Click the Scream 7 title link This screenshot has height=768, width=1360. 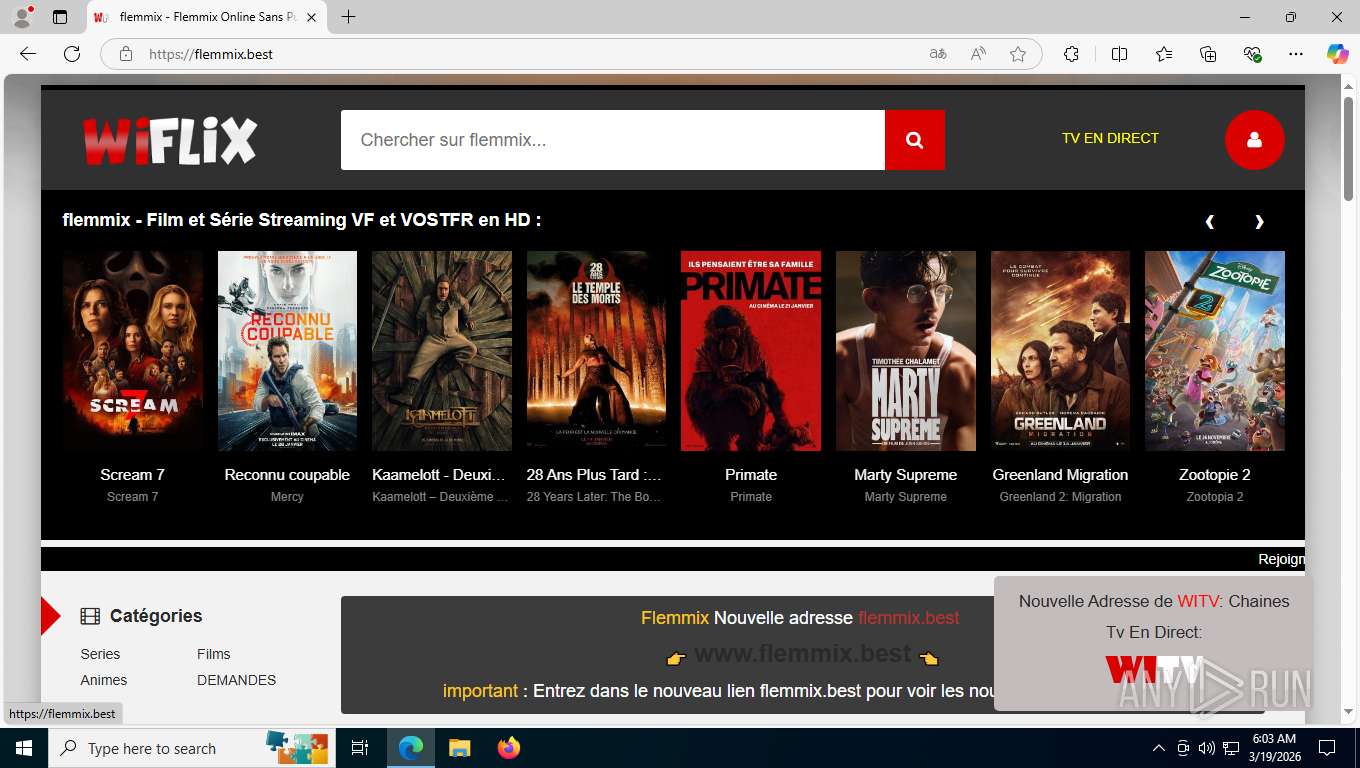132,475
